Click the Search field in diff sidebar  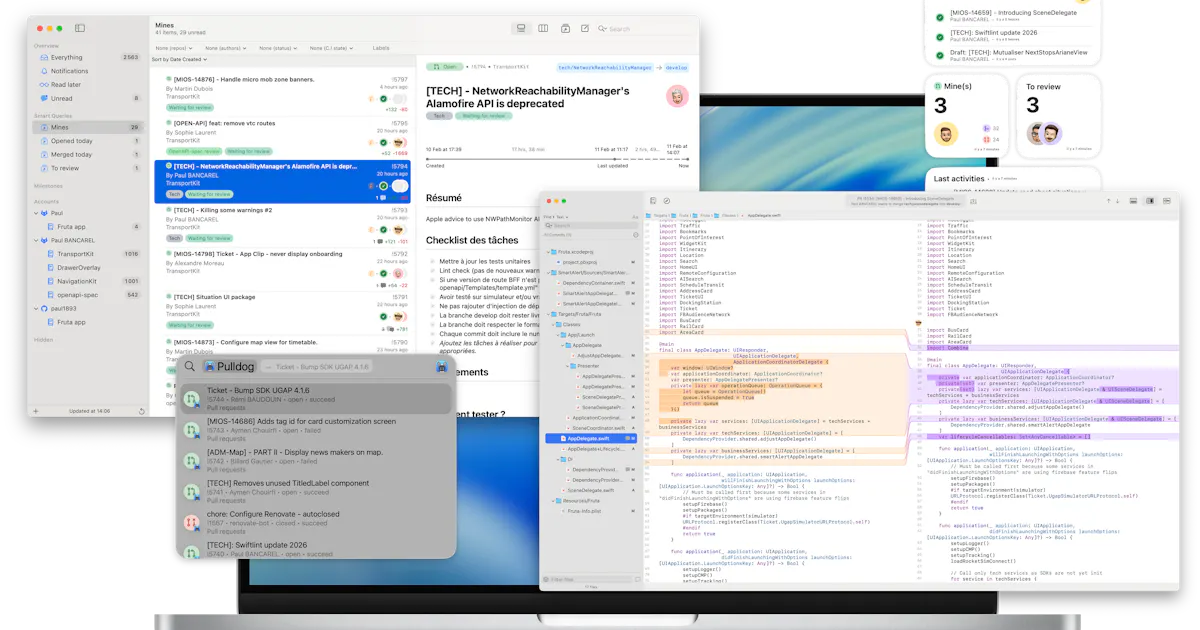tap(592, 226)
